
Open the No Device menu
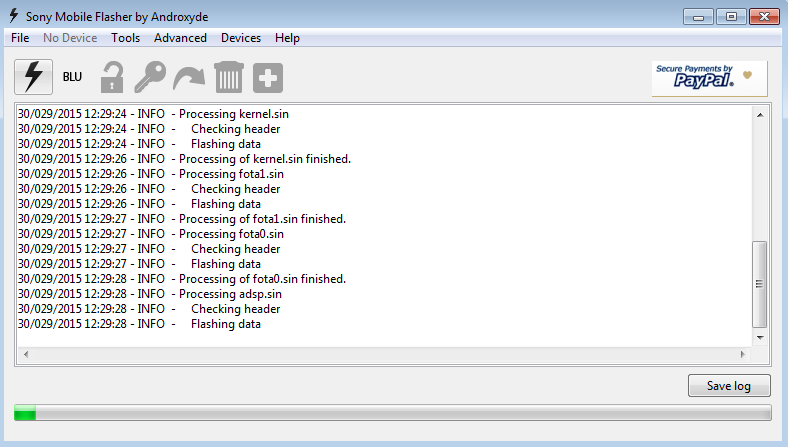click(x=70, y=38)
